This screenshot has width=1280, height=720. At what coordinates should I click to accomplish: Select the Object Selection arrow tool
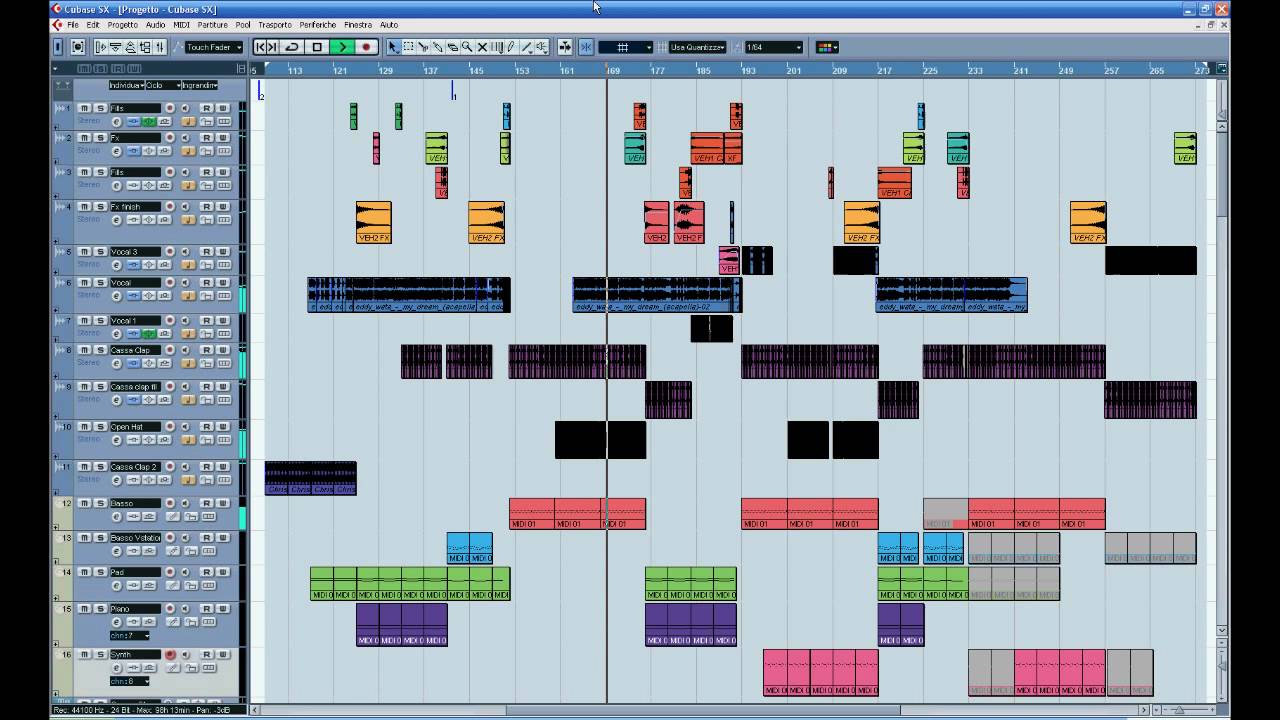[x=393, y=47]
